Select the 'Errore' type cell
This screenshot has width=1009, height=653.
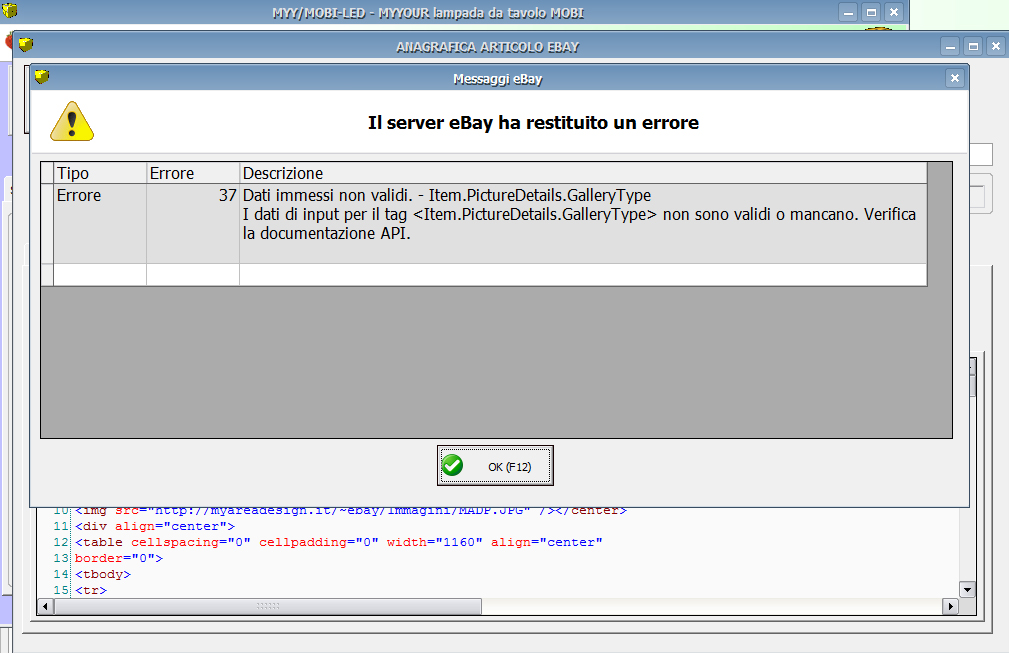100,223
